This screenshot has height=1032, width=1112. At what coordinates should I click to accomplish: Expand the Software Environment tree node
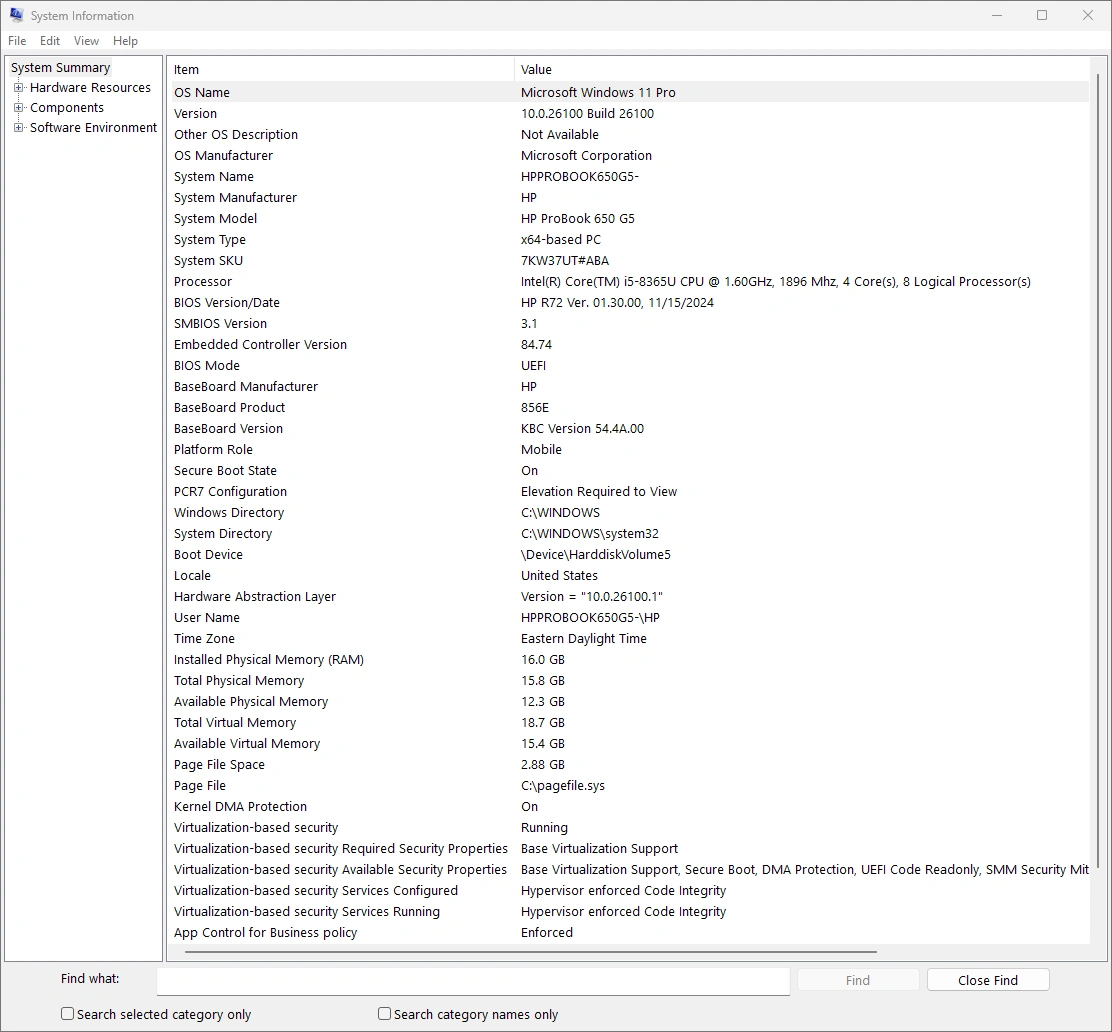(18, 128)
